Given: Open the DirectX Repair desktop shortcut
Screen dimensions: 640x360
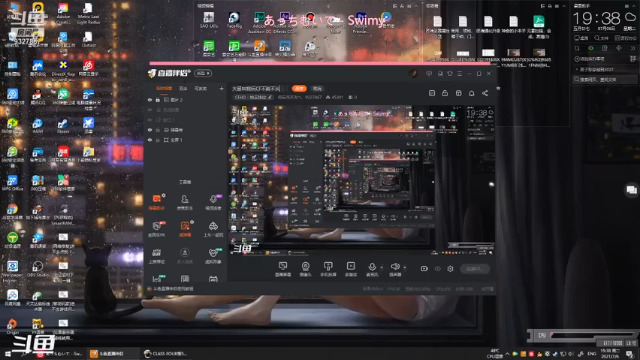Looking at the screenshot, I should click(x=63, y=69).
